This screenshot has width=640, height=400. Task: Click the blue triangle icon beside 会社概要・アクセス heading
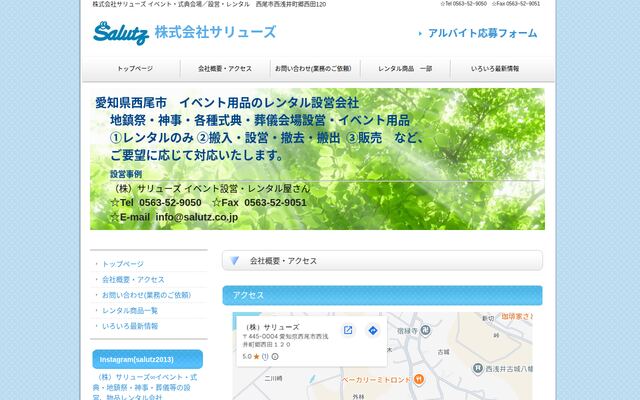[x=235, y=260]
